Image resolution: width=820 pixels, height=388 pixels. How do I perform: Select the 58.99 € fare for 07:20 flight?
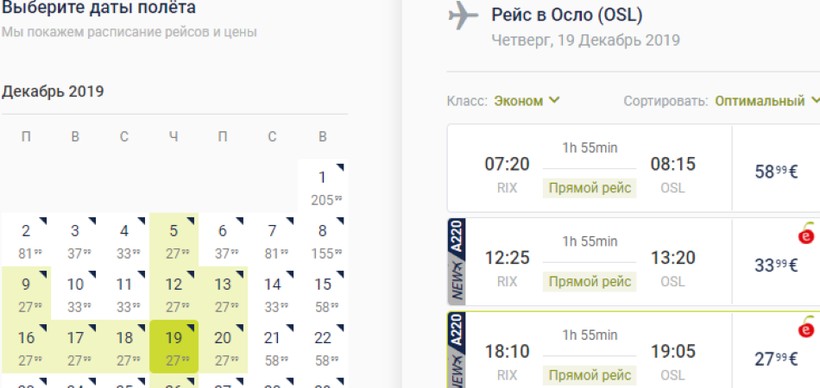click(x=776, y=172)
